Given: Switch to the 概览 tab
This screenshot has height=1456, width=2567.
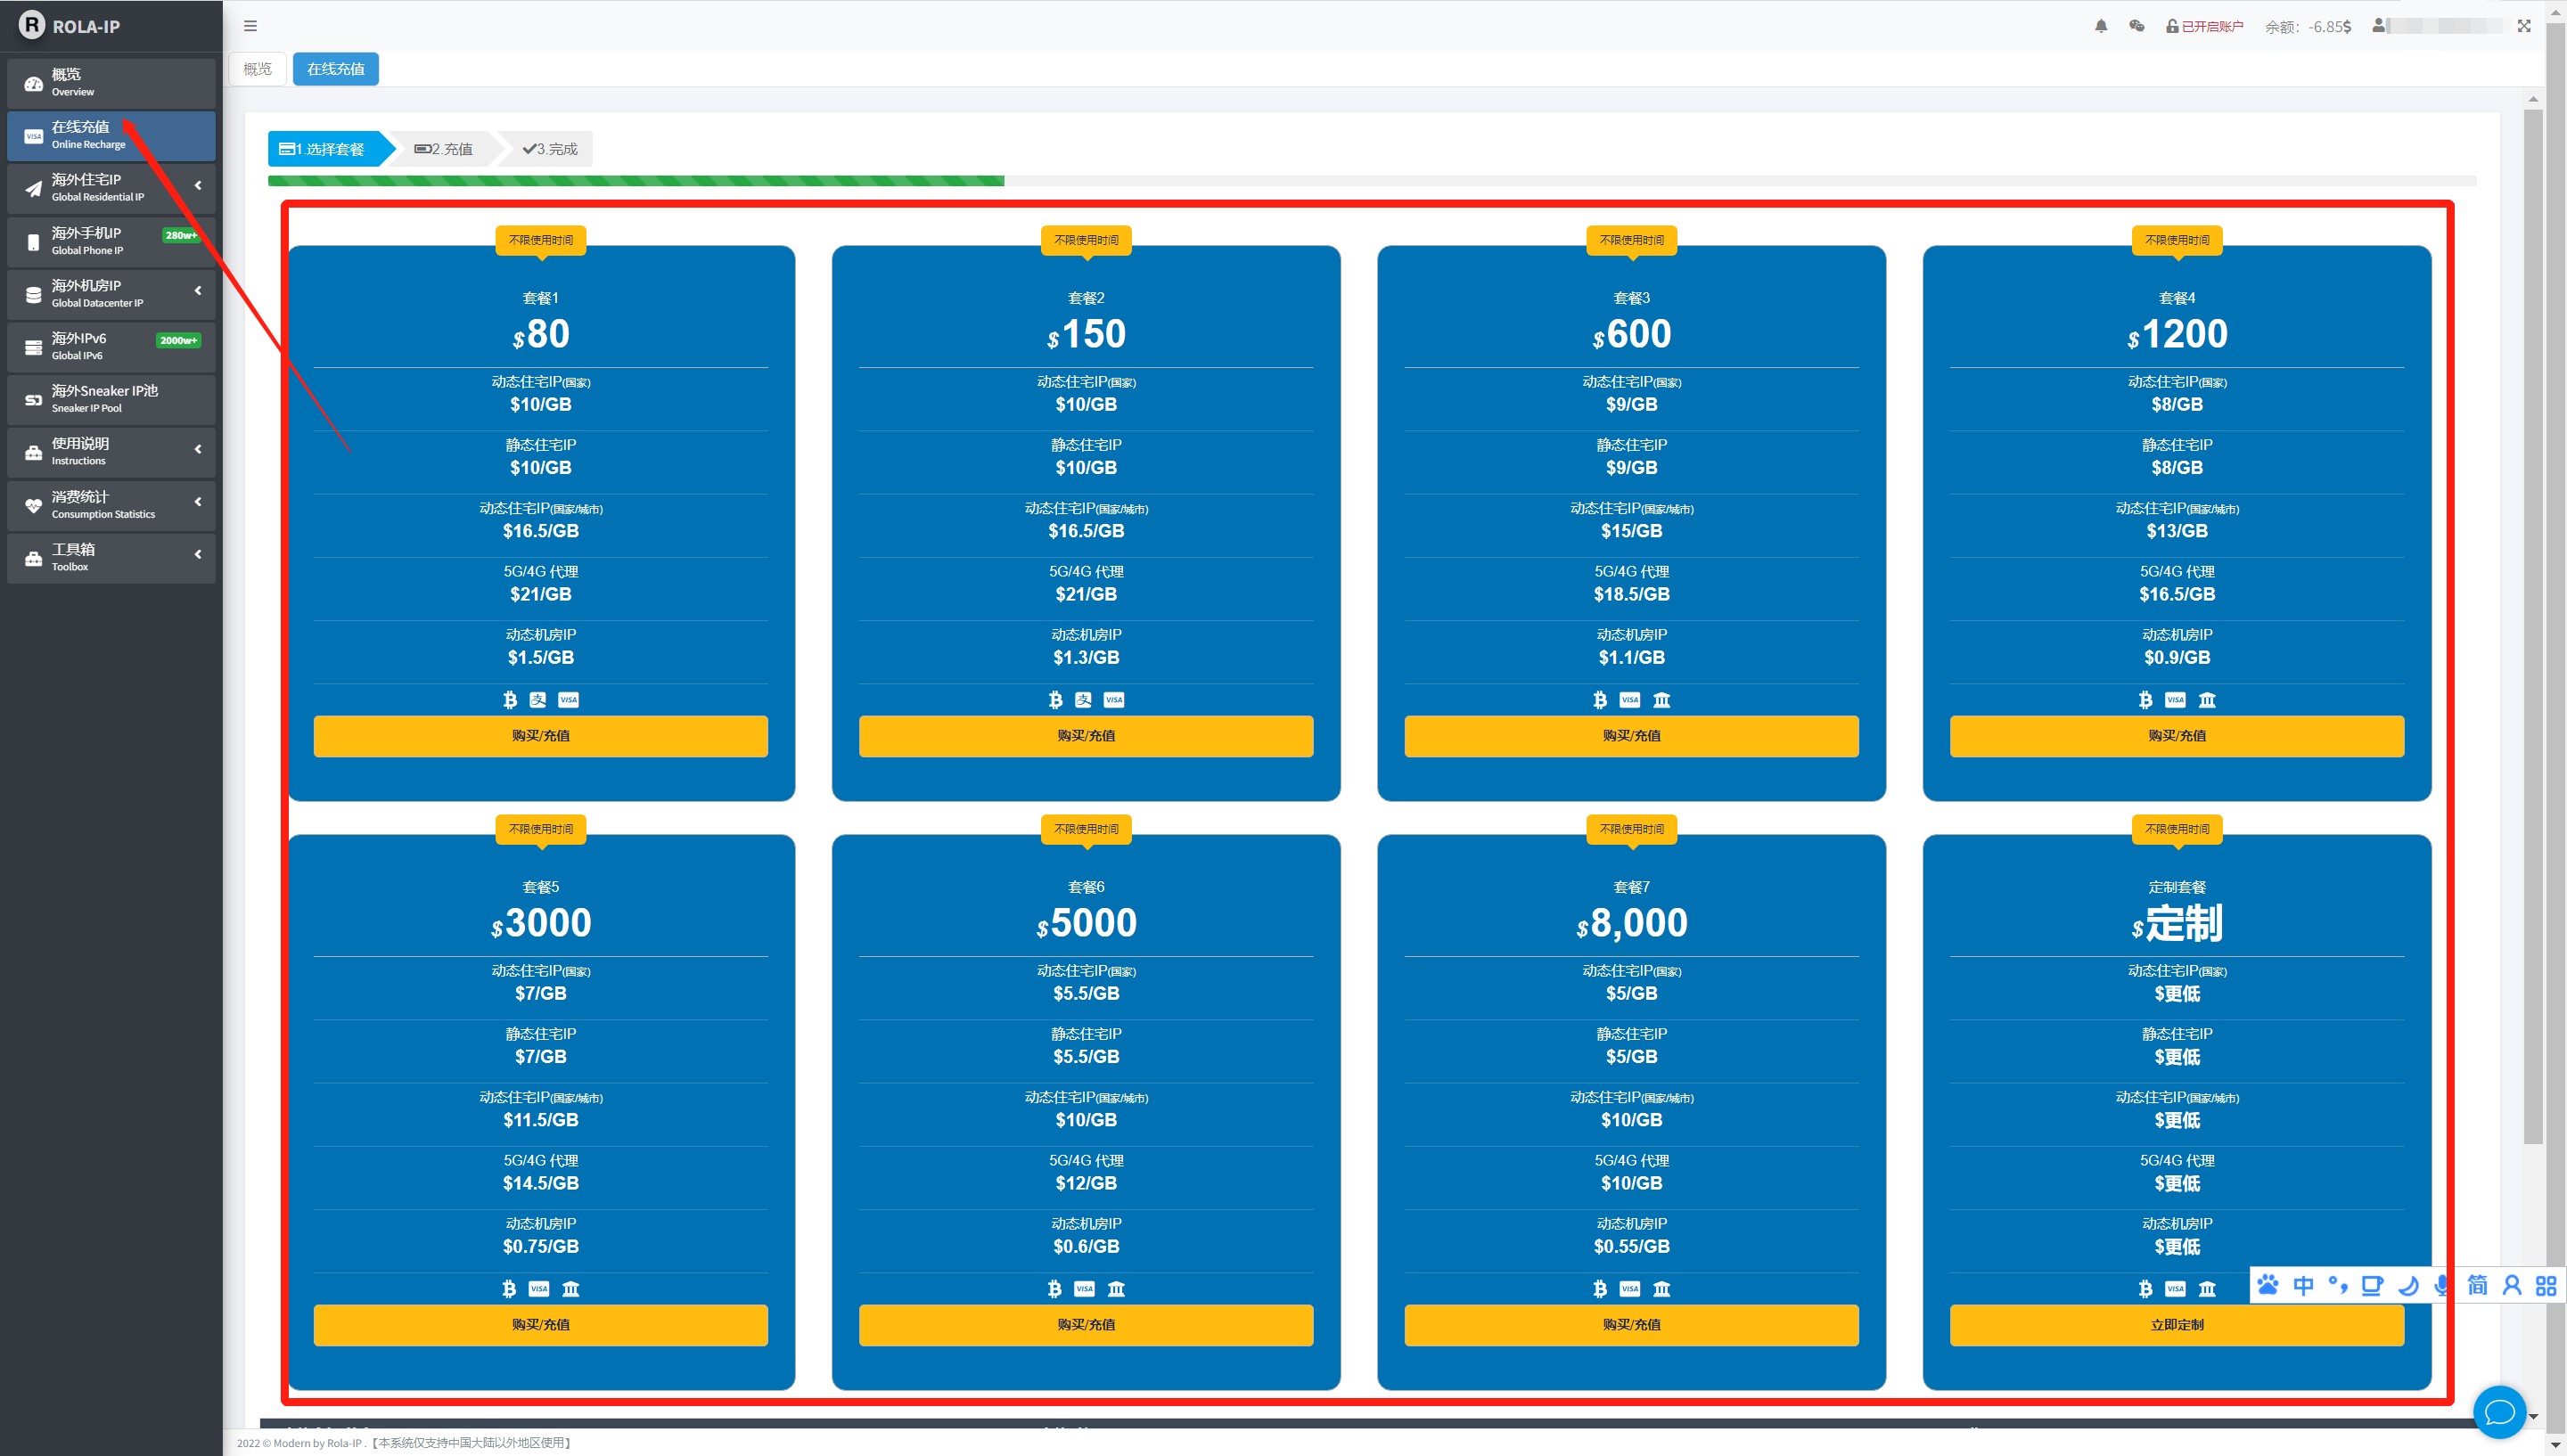Looking at the screenshot, I should pyautogui.click(x=257, y=69).
